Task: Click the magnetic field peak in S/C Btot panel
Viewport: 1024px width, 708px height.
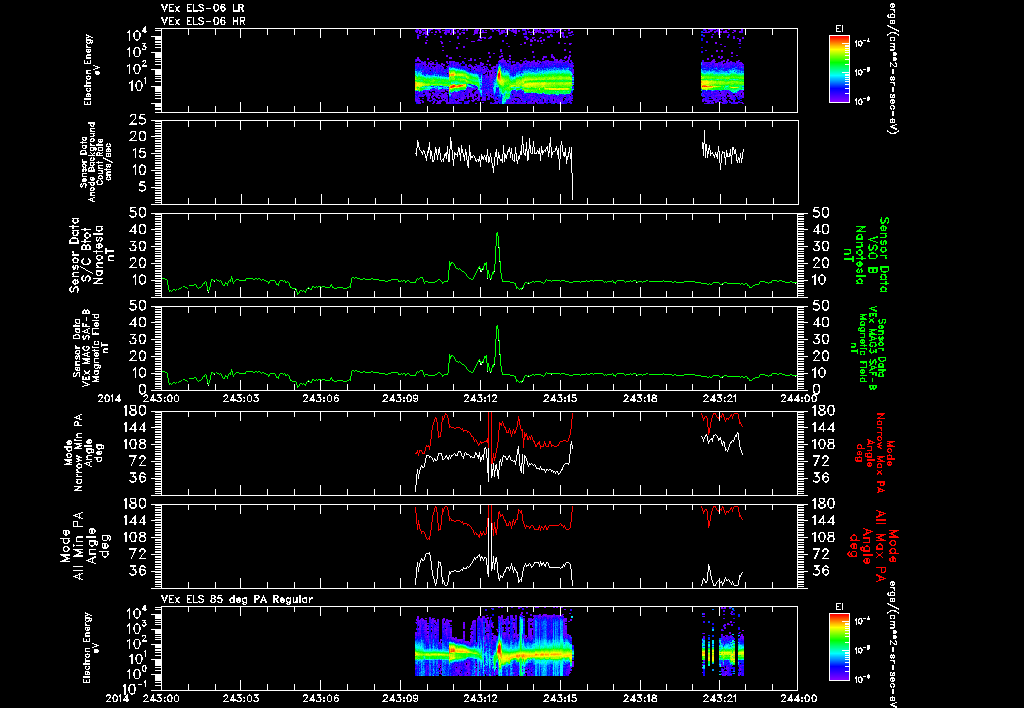Action: coord(498,234)
